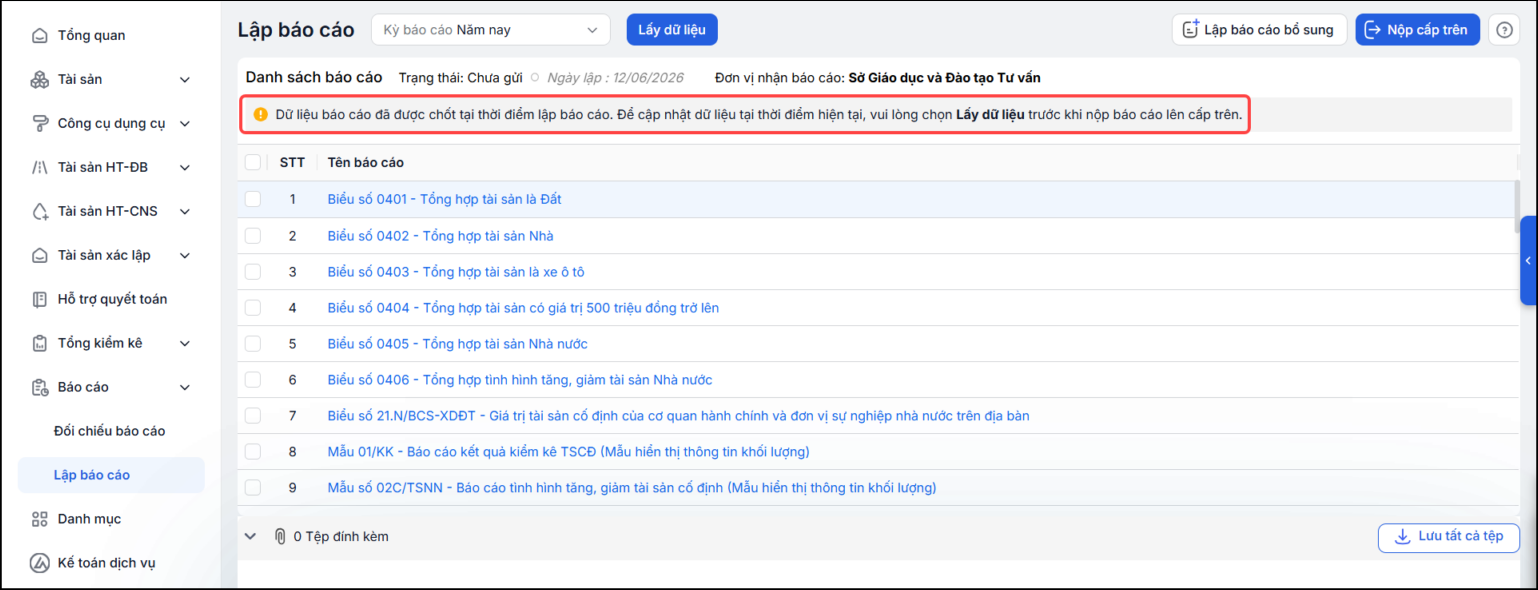Click the Tài sản xác lập icon
This screenshot has width=1538, height=590.
[39, 256]
